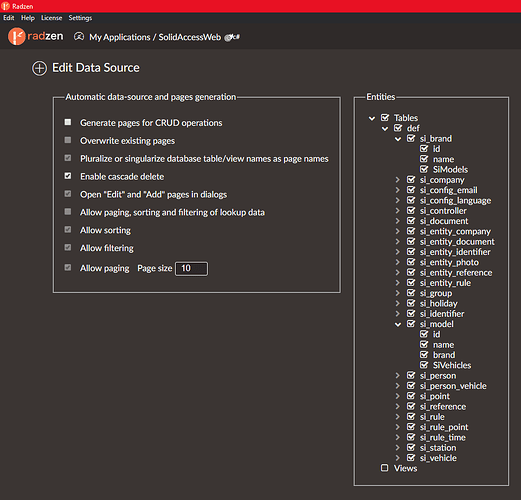Screen dimensions: 521x500
Task: Open the Settings menu
Action: click(80, 18)
